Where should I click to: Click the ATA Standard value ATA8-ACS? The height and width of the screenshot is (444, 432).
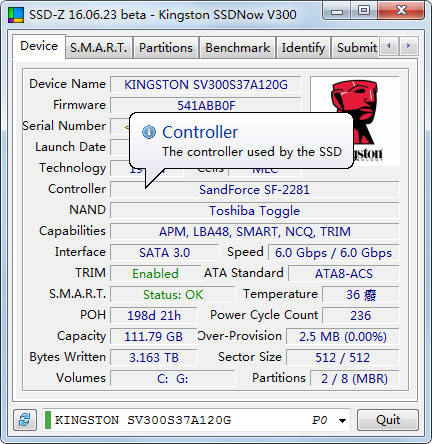(344, 274)
